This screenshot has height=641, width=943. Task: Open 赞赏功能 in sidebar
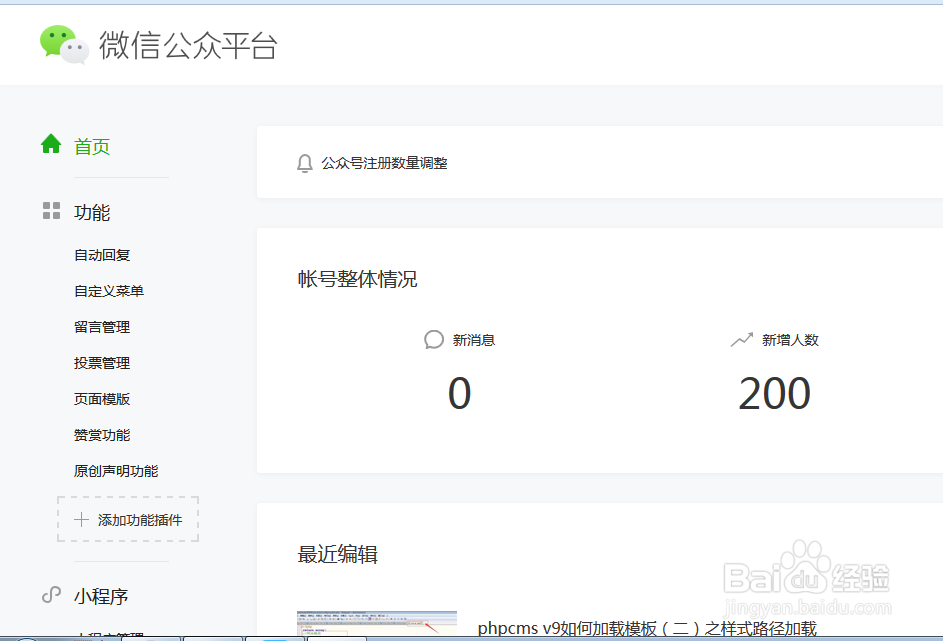pyautogui.click(x=102, y=435)
